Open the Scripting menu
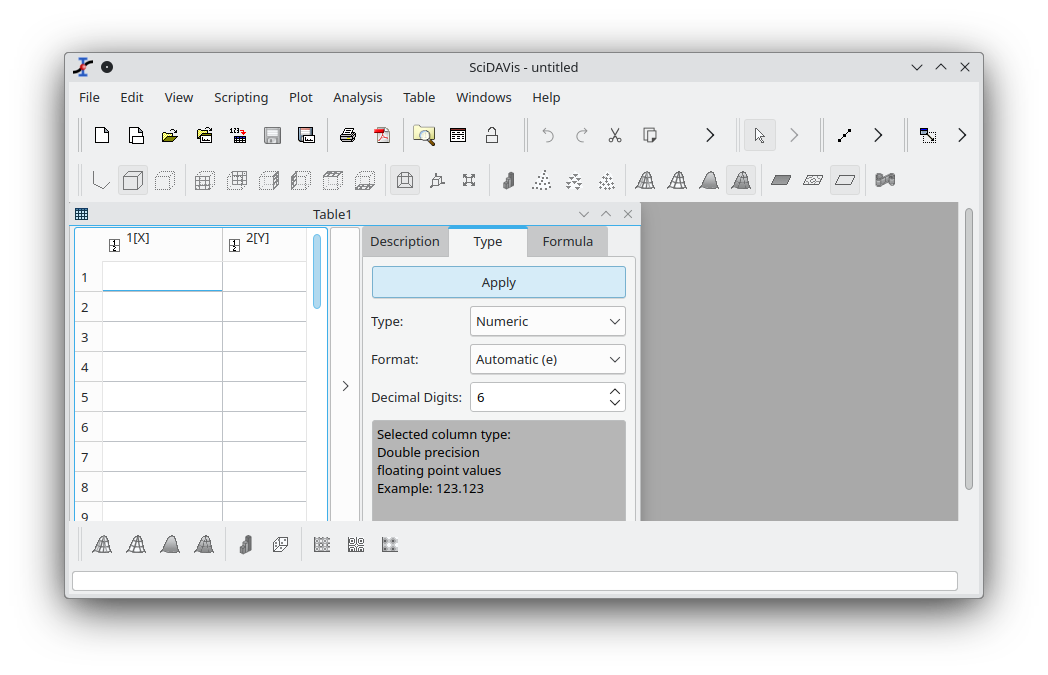The image size is (1048, 675). tap(241, 98)
